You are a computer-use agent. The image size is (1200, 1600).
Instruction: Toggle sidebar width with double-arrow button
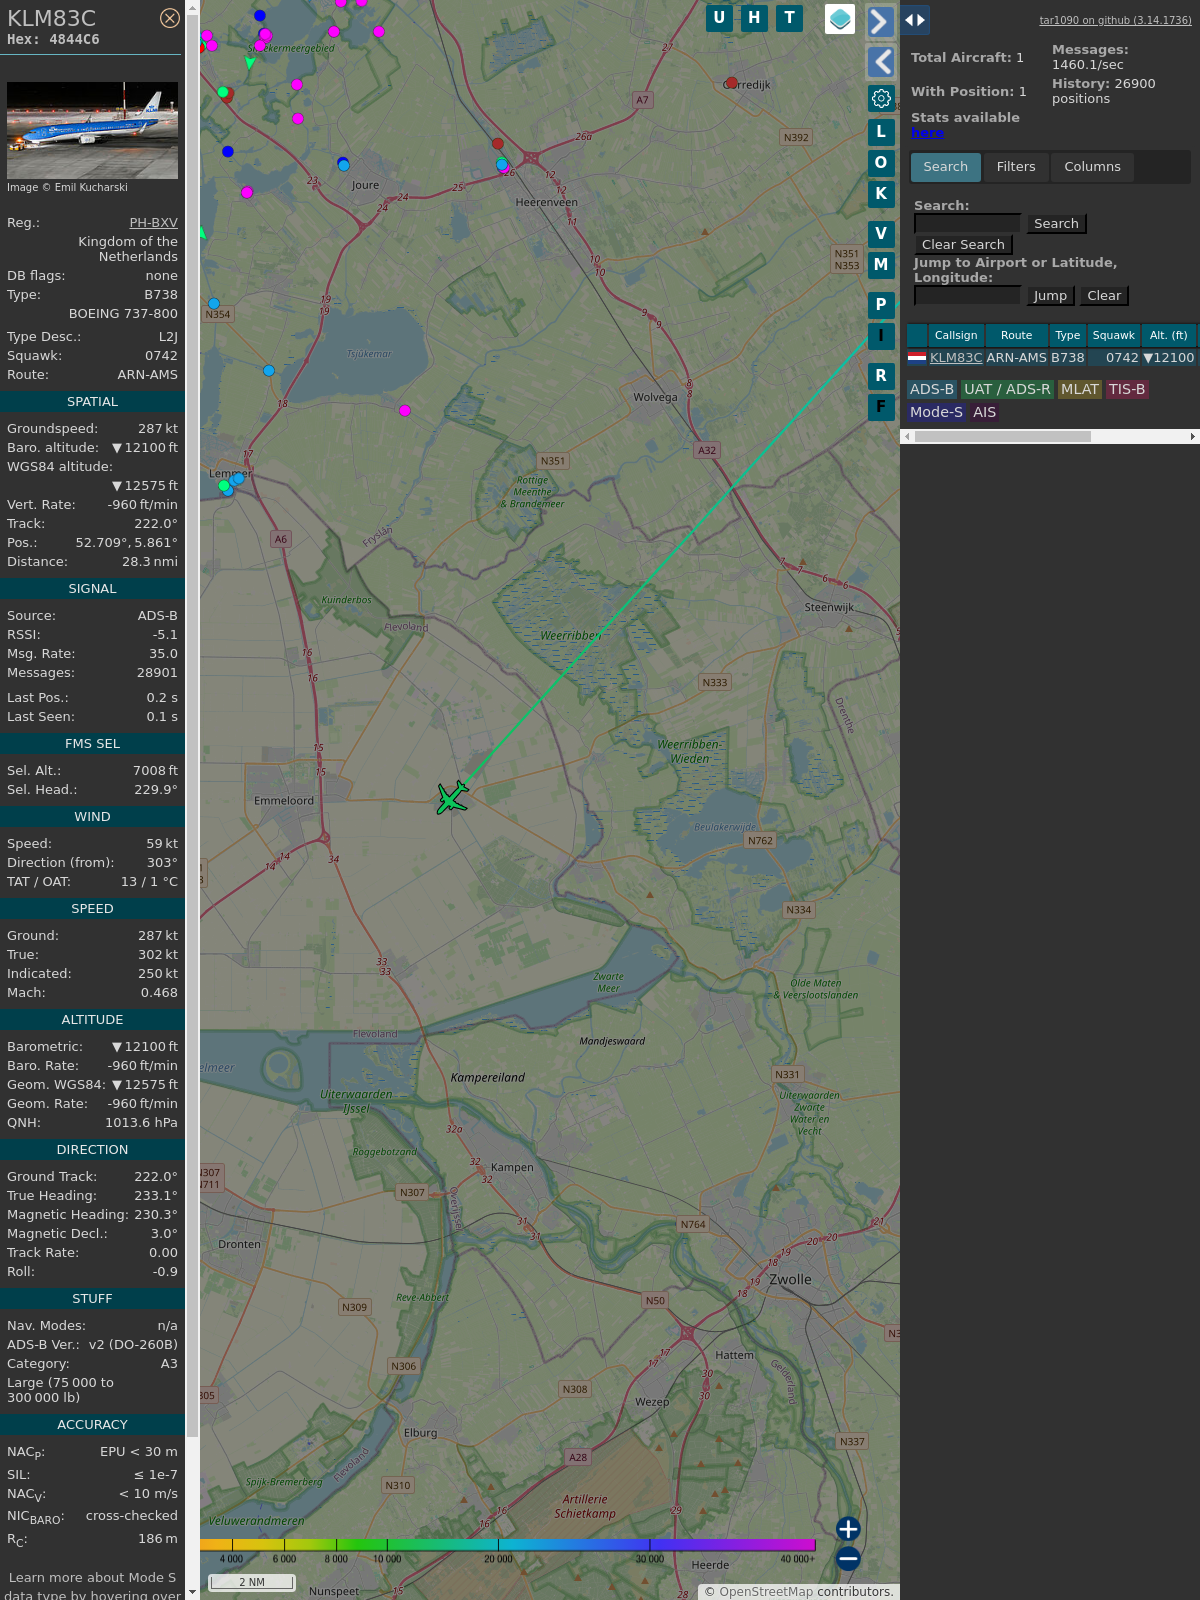coord(915,20)
